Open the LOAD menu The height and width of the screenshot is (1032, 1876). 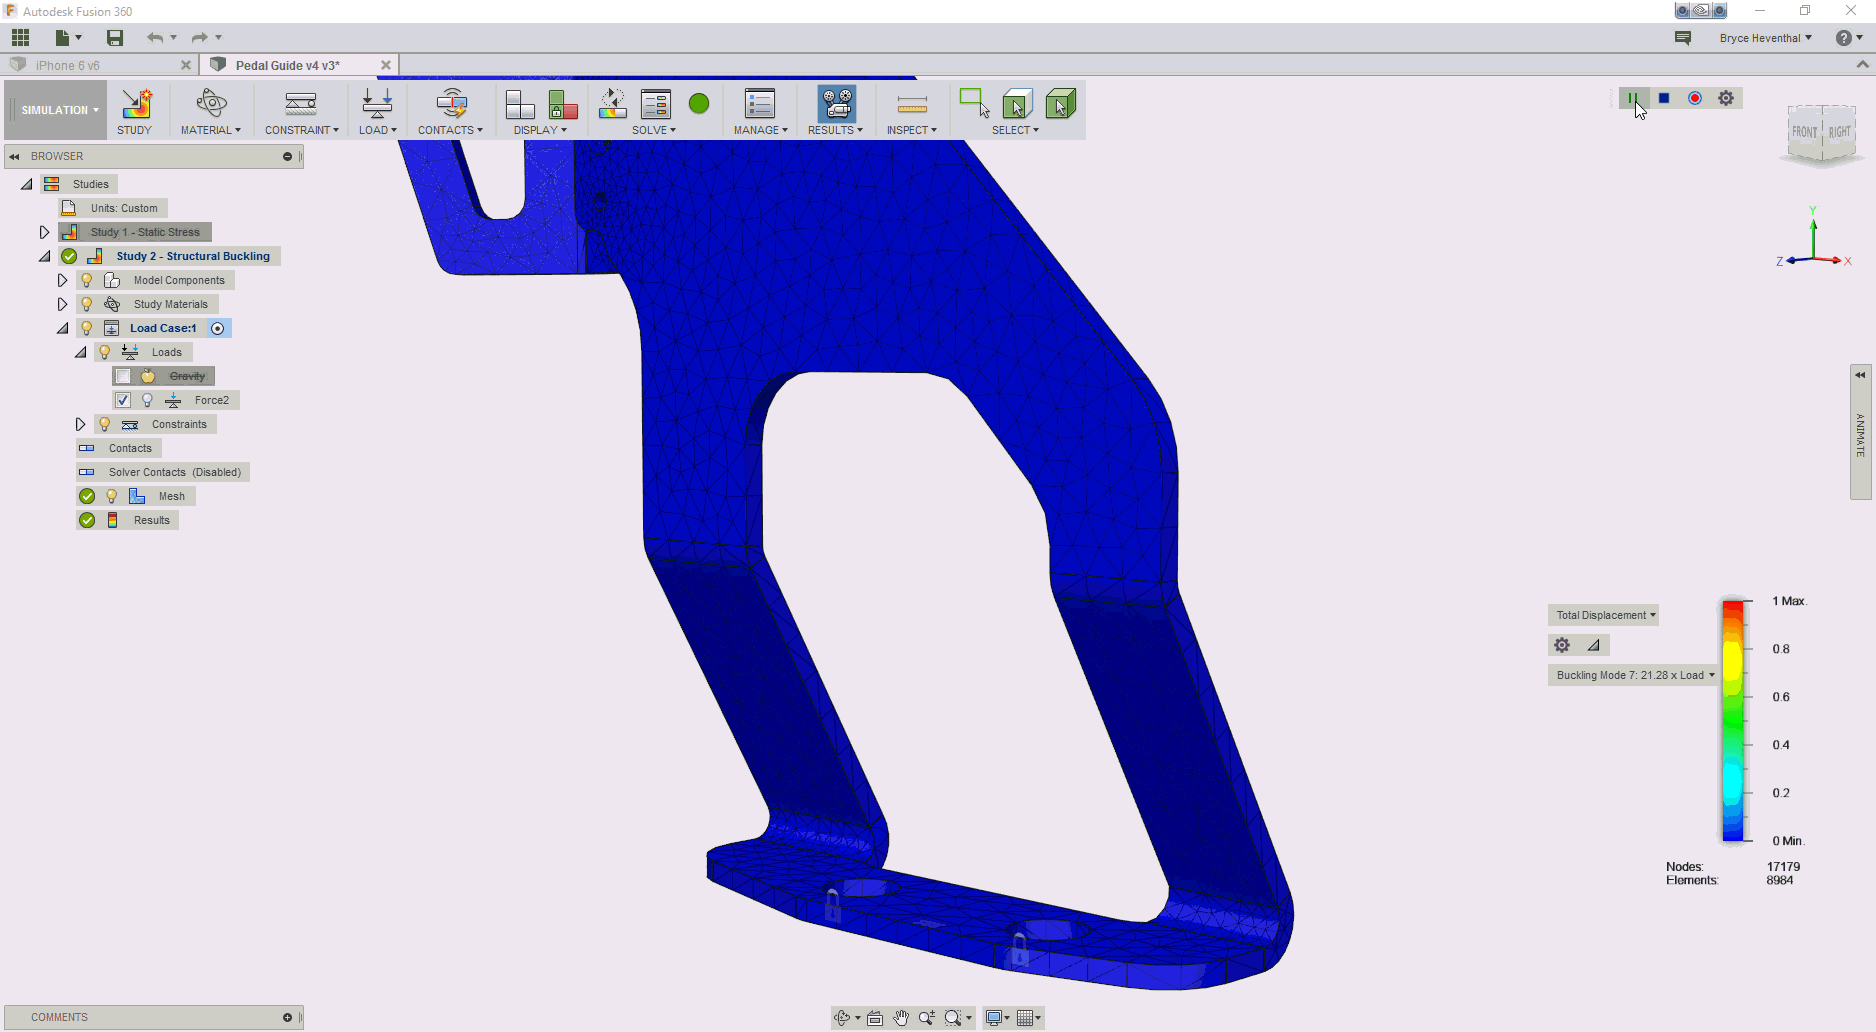pyautogui.click(x=378, y=130)
